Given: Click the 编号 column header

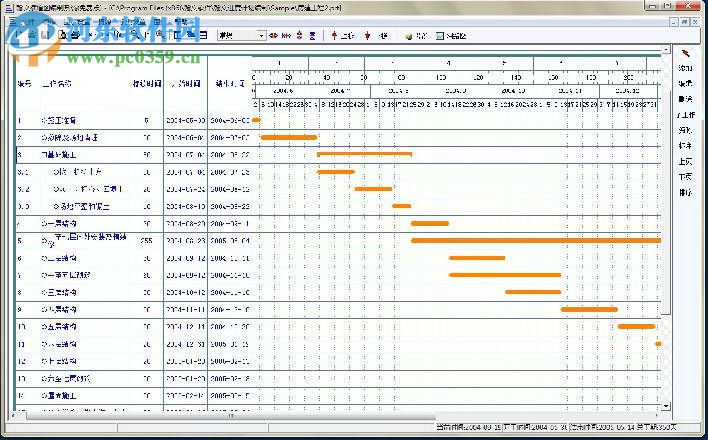Looking at the screenshot, I should [x=24, y=84].
